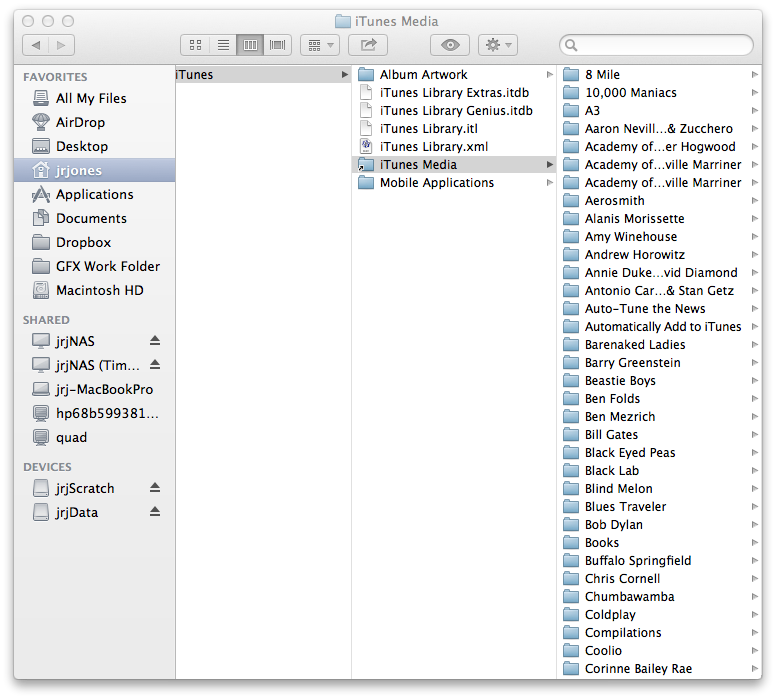Select jrjones home folder in sidebar
This screenshot has width=776, height=699.
point(94,170)
